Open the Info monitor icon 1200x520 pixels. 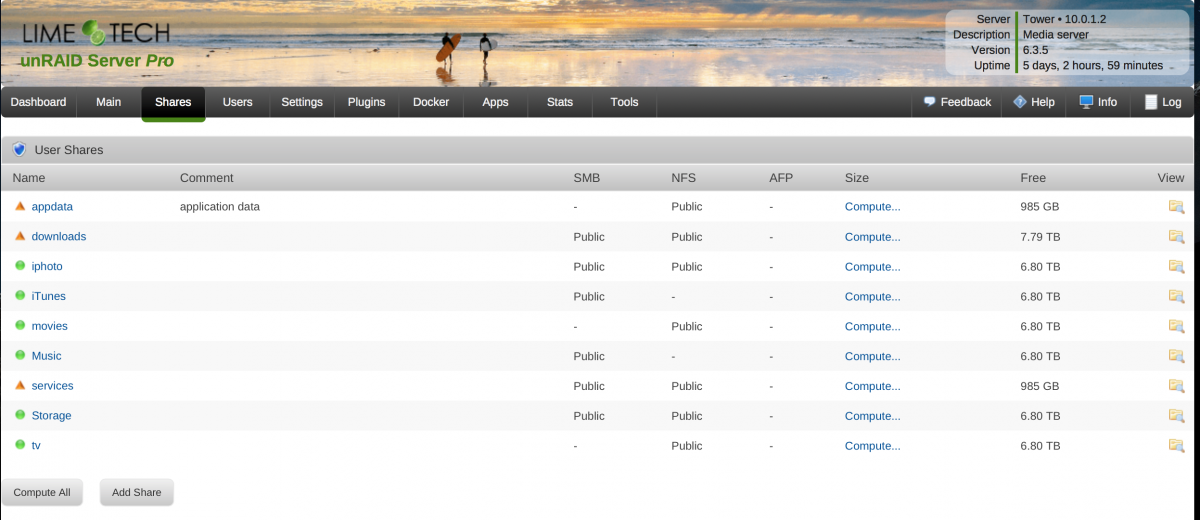coord(1087,102)
